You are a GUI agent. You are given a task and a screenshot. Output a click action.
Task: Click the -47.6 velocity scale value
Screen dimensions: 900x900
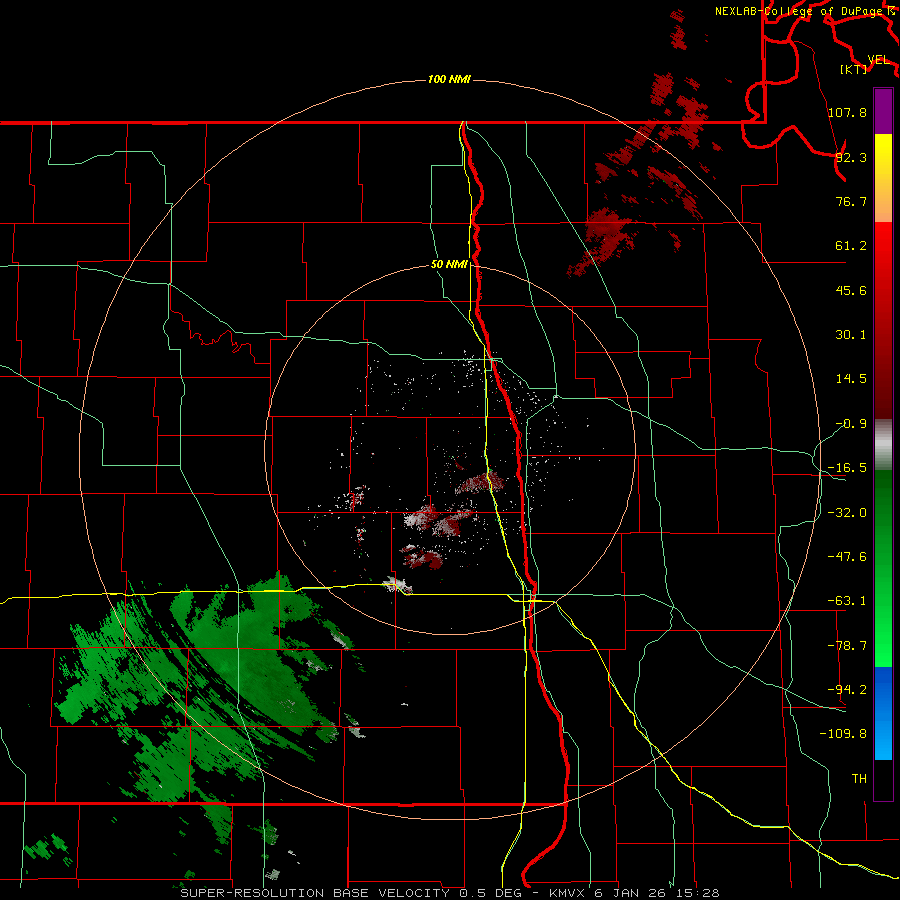tap(847, 557)
